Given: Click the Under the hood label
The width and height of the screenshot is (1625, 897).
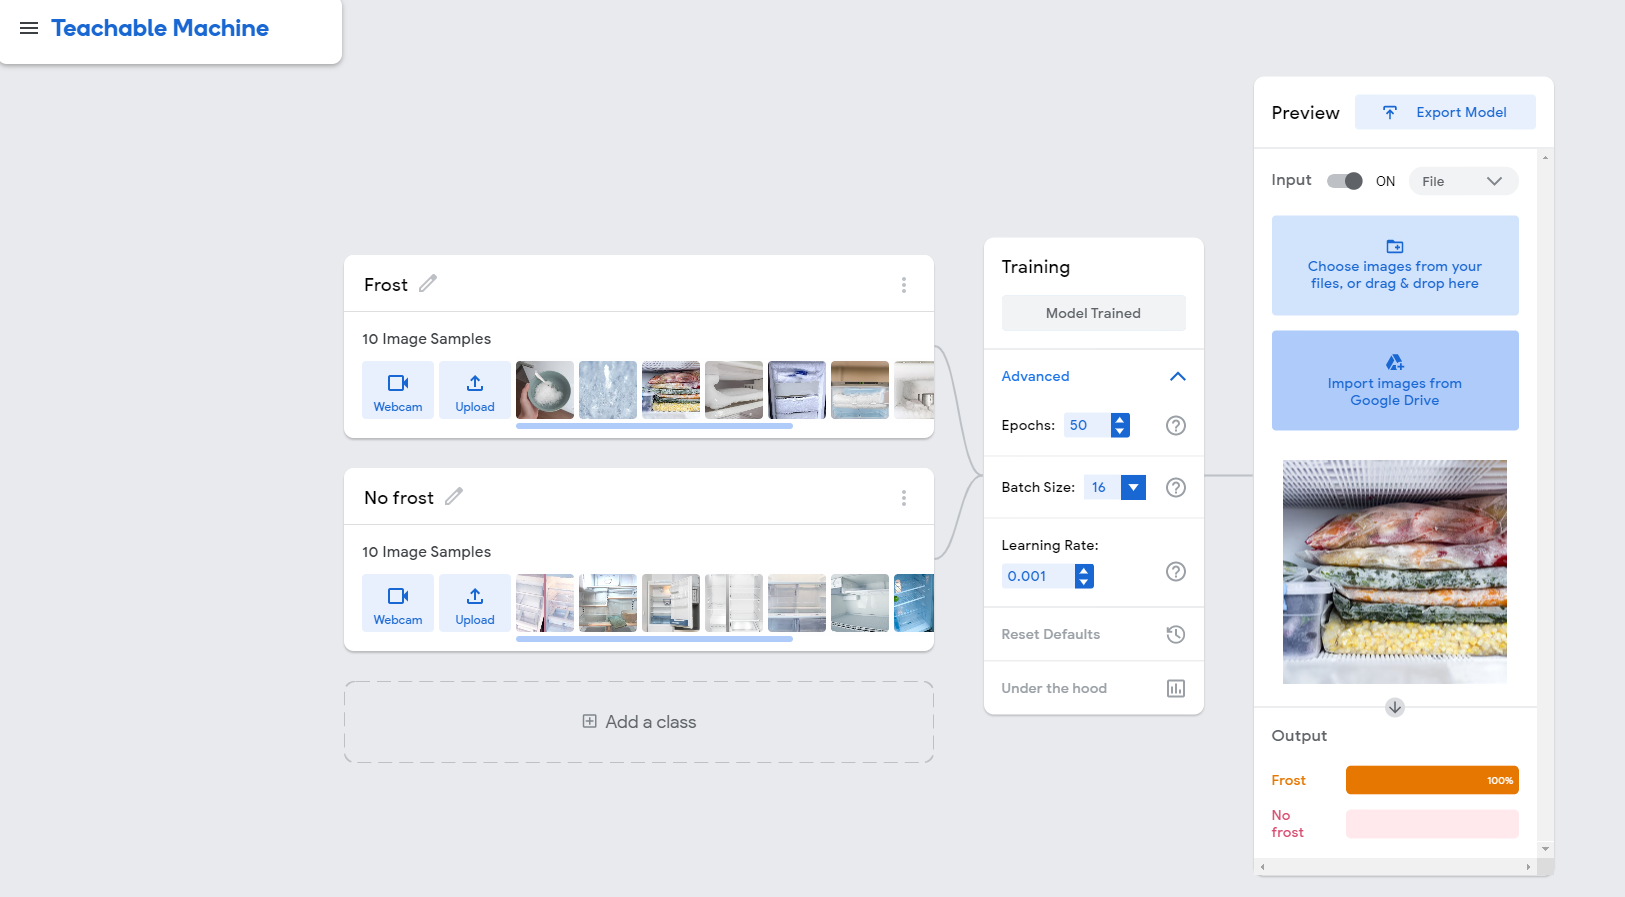Looking at the screenshot, I should [1054, 688].
